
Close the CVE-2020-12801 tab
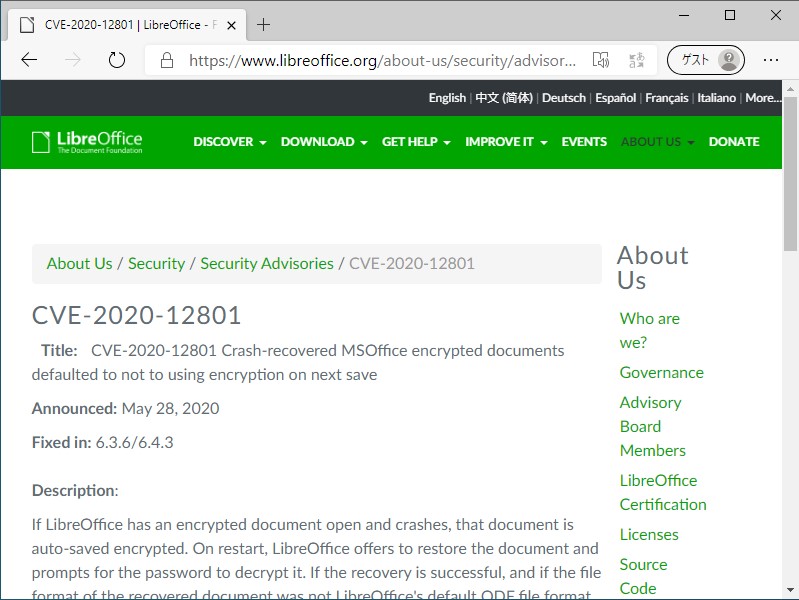(x=231, y=25)
